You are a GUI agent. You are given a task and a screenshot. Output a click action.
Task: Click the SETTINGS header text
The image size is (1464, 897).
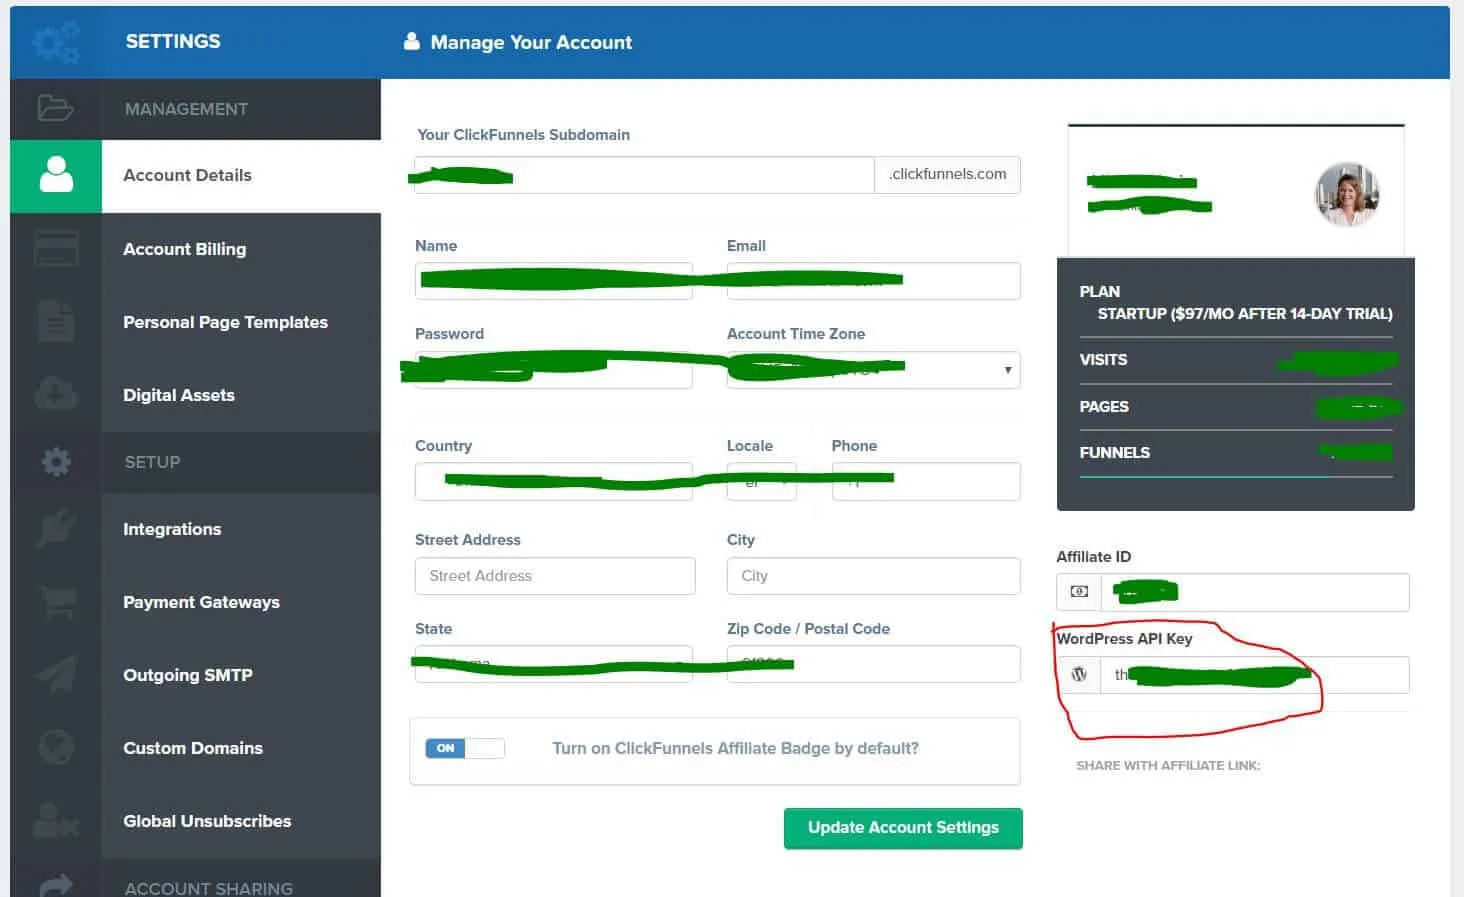pyautogui.click(x=173, y=41)
